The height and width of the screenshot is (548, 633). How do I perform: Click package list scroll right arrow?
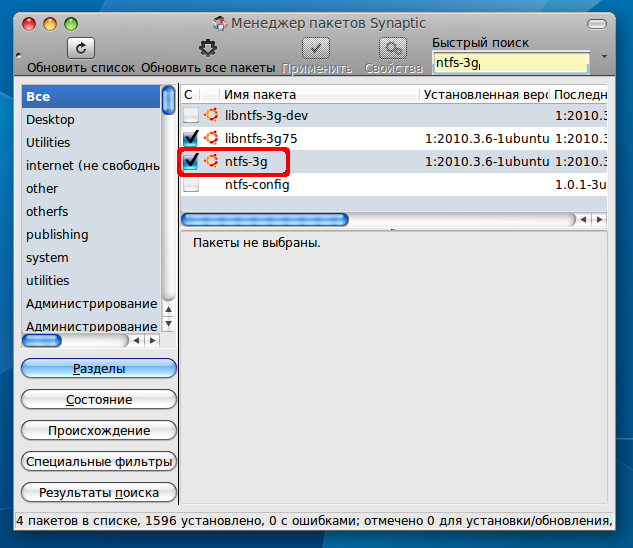tap(600, 219)
